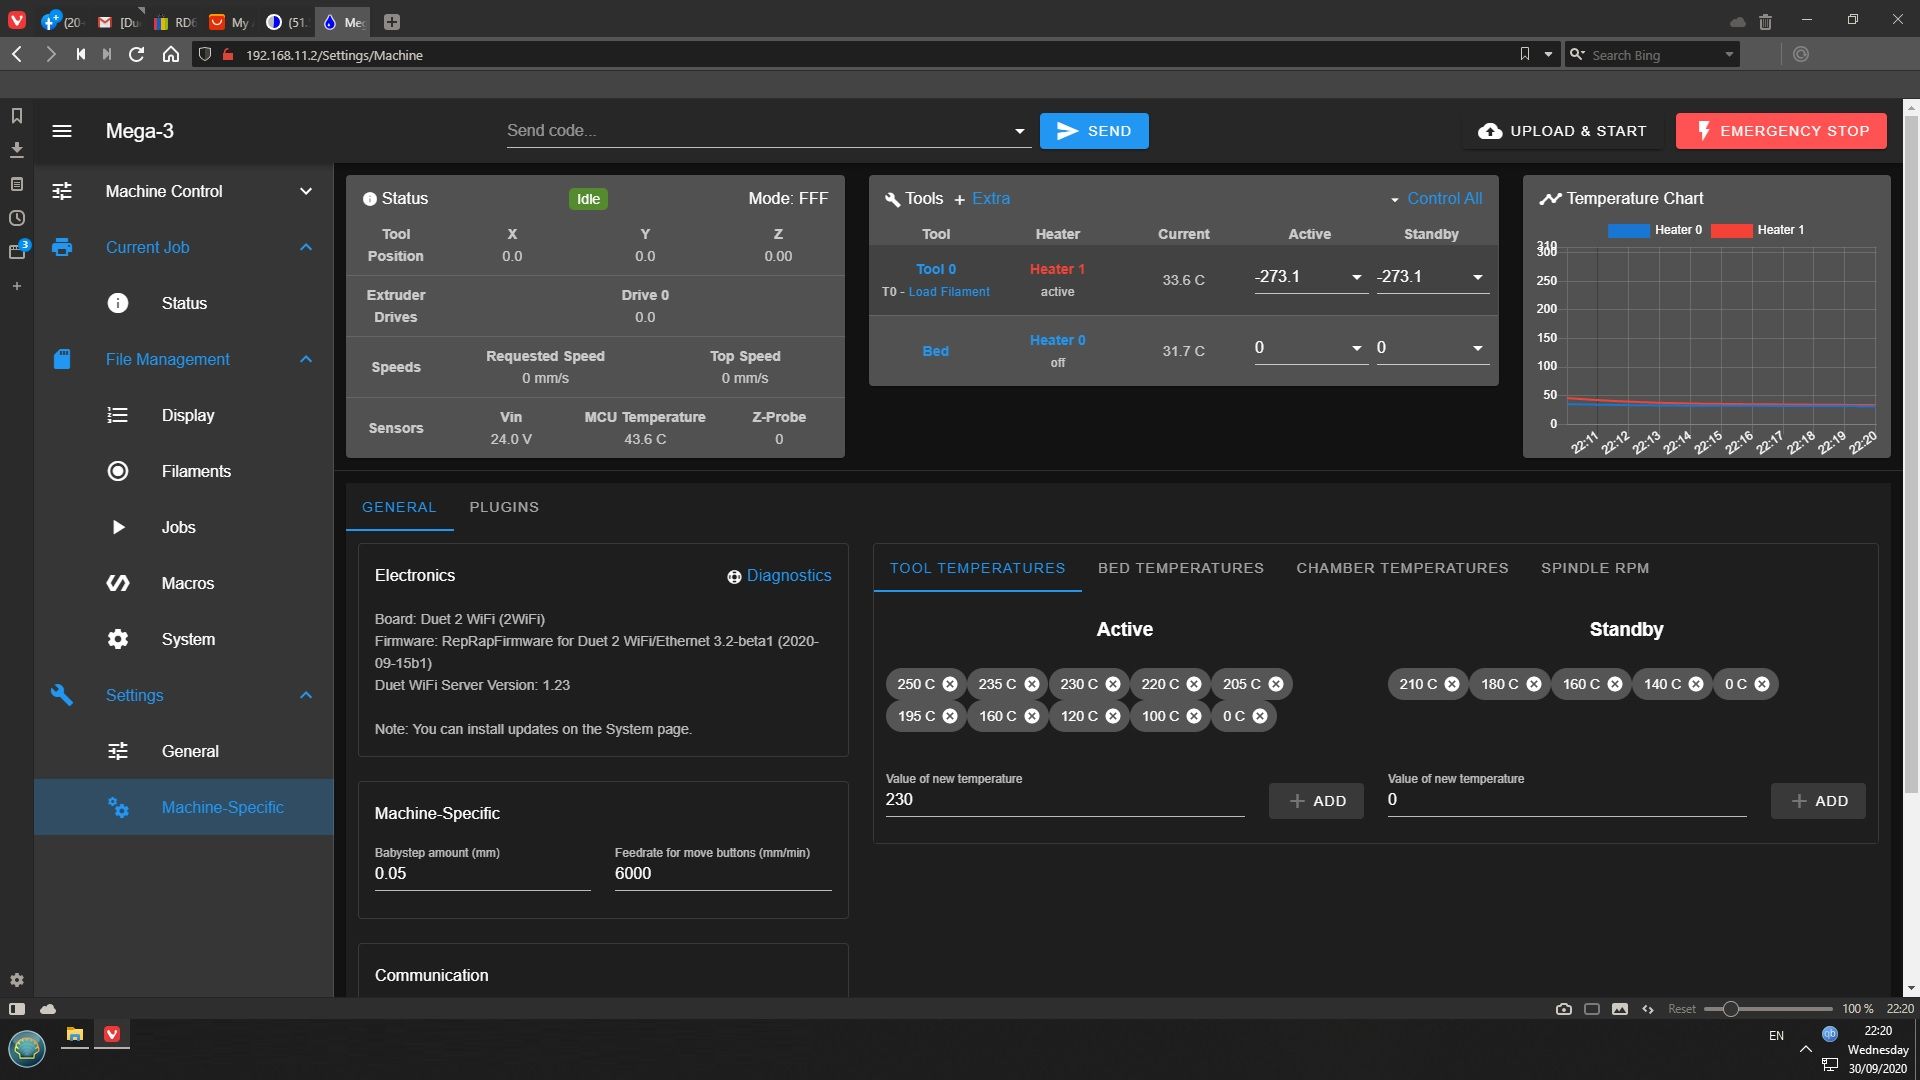
Task: Click Add for active temperature
Action: point(1316,801)
